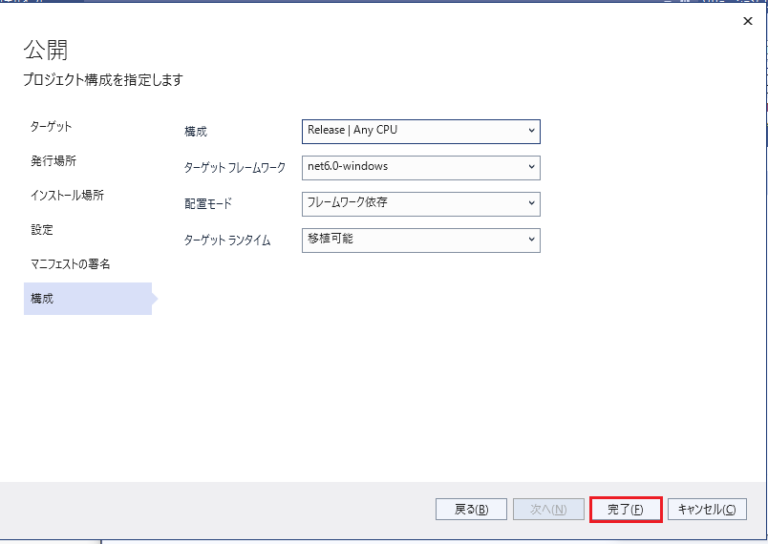Close the 公開 dialog with X

coord(747,21)
